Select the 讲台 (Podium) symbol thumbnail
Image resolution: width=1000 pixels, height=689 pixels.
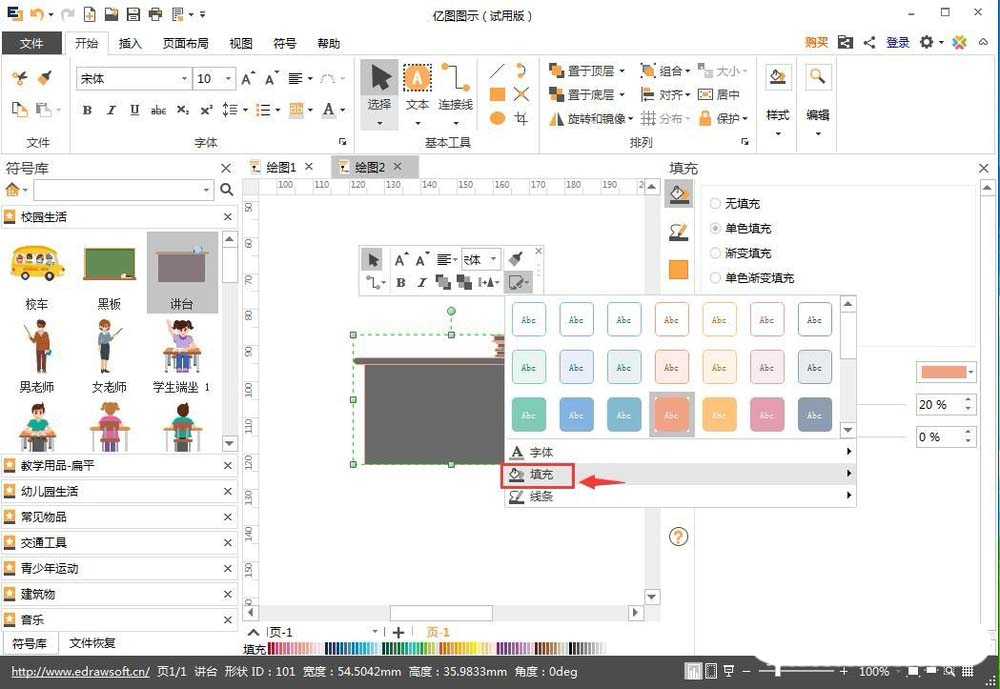coord(182,265)
